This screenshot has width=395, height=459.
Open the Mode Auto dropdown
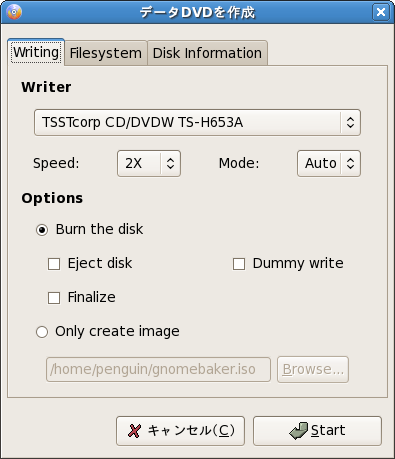[329, 163]
